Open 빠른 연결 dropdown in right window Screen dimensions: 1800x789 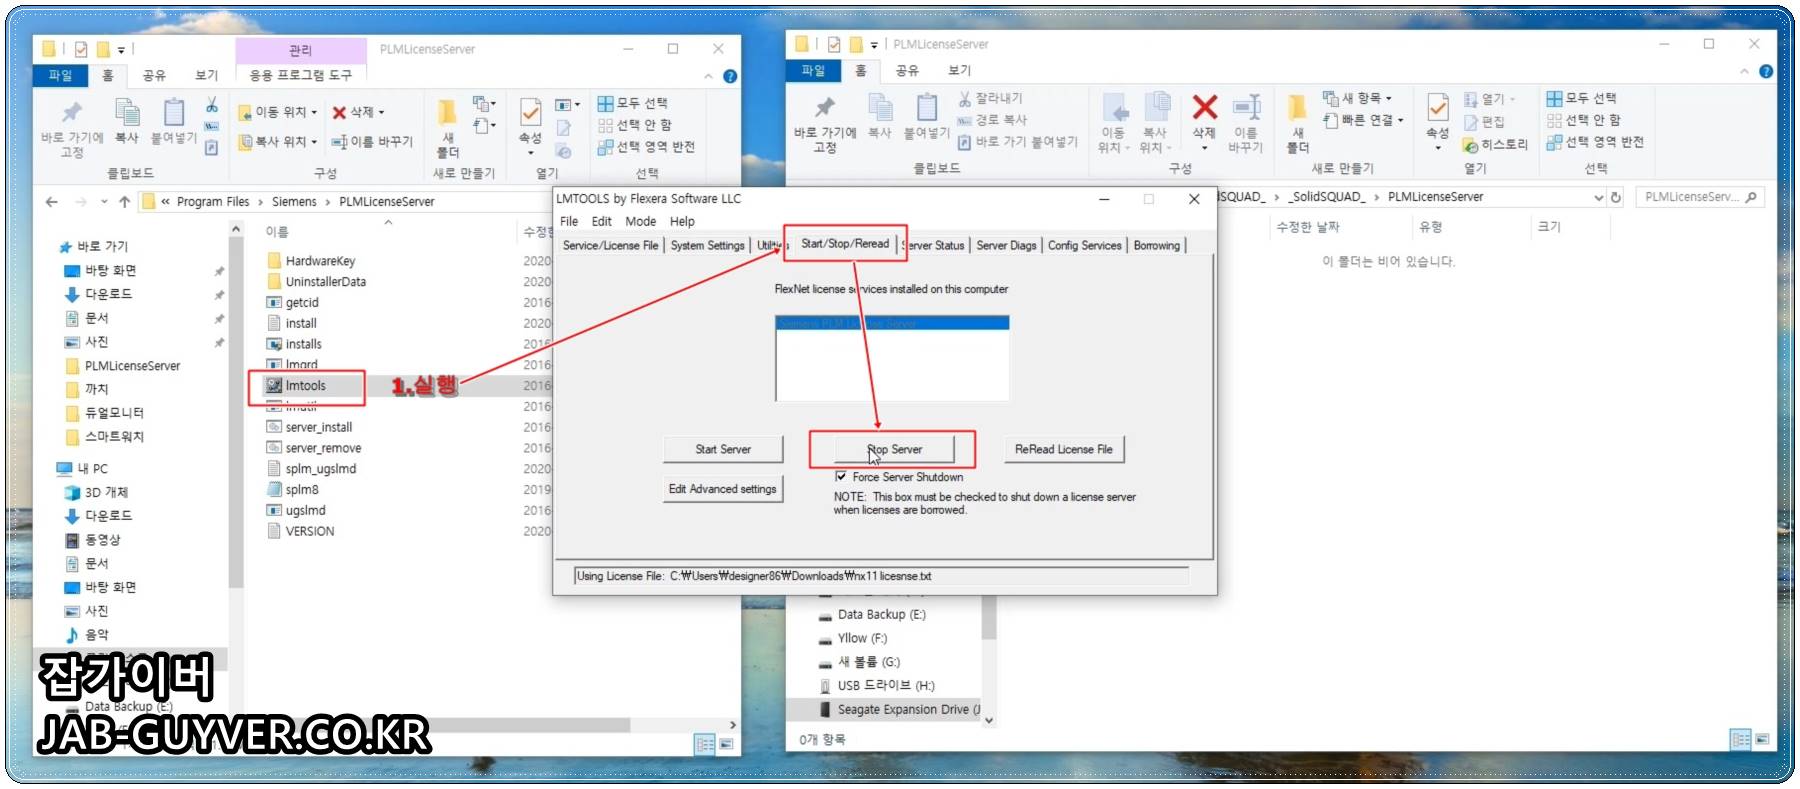1363,120
